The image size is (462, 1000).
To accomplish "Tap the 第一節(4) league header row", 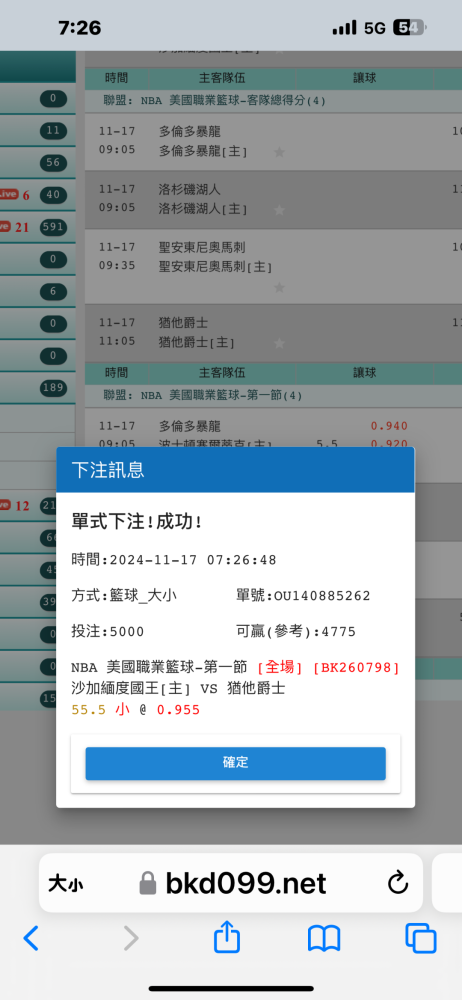I will pyautogui.click(x=273, y=395).
